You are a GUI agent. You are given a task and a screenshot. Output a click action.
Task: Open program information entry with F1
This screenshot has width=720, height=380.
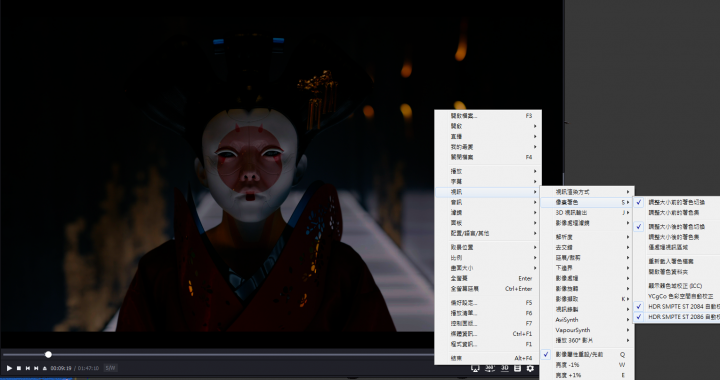coord(488,344)
